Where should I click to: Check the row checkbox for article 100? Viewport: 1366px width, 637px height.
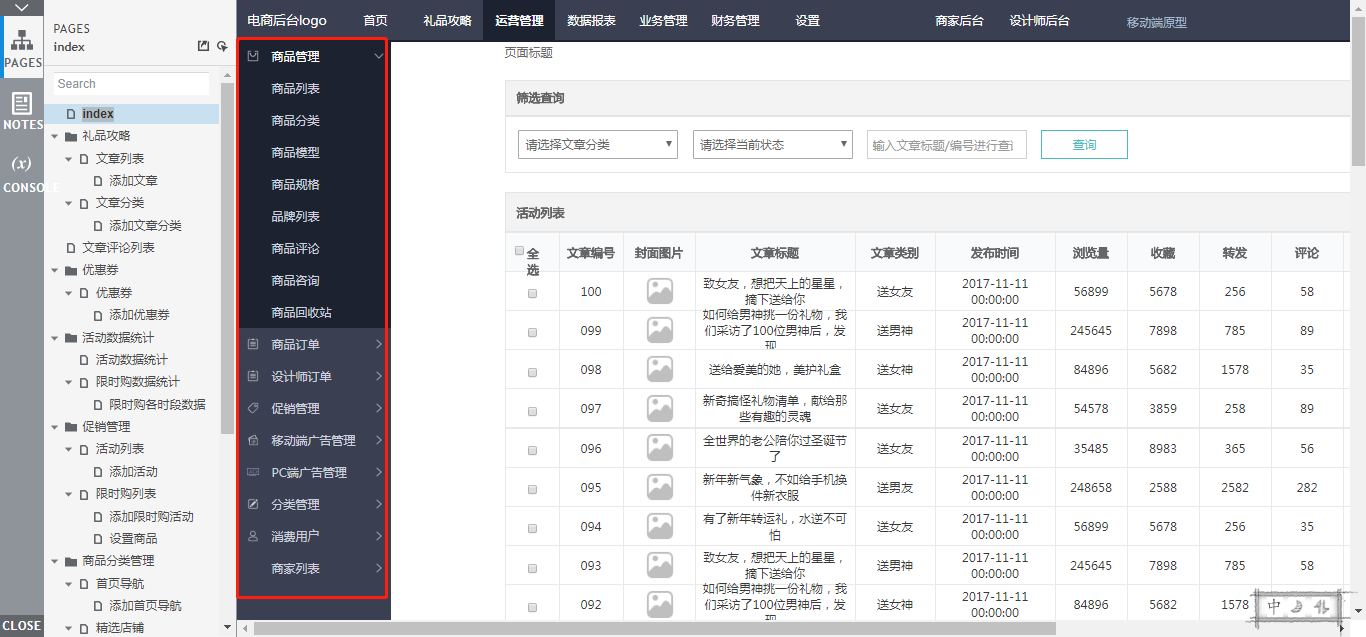click(532, 293)
